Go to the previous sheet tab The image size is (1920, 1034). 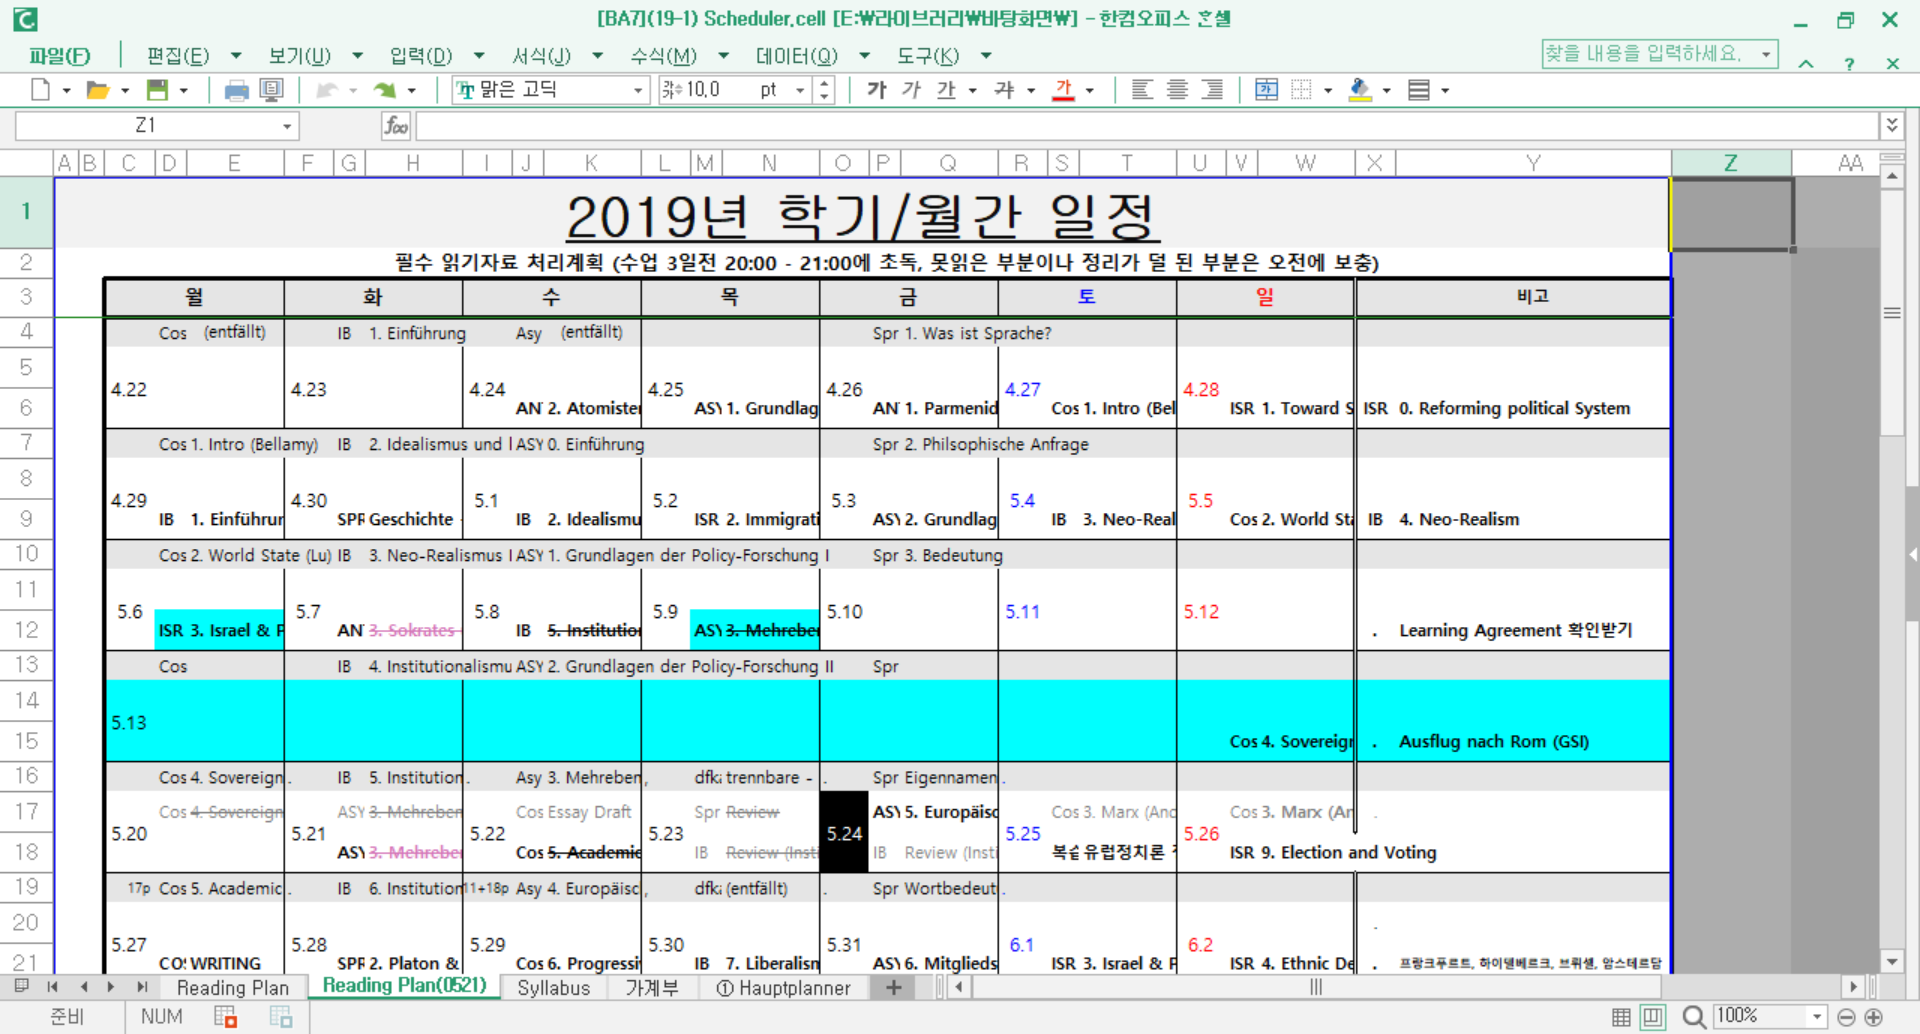pos(83,987)
